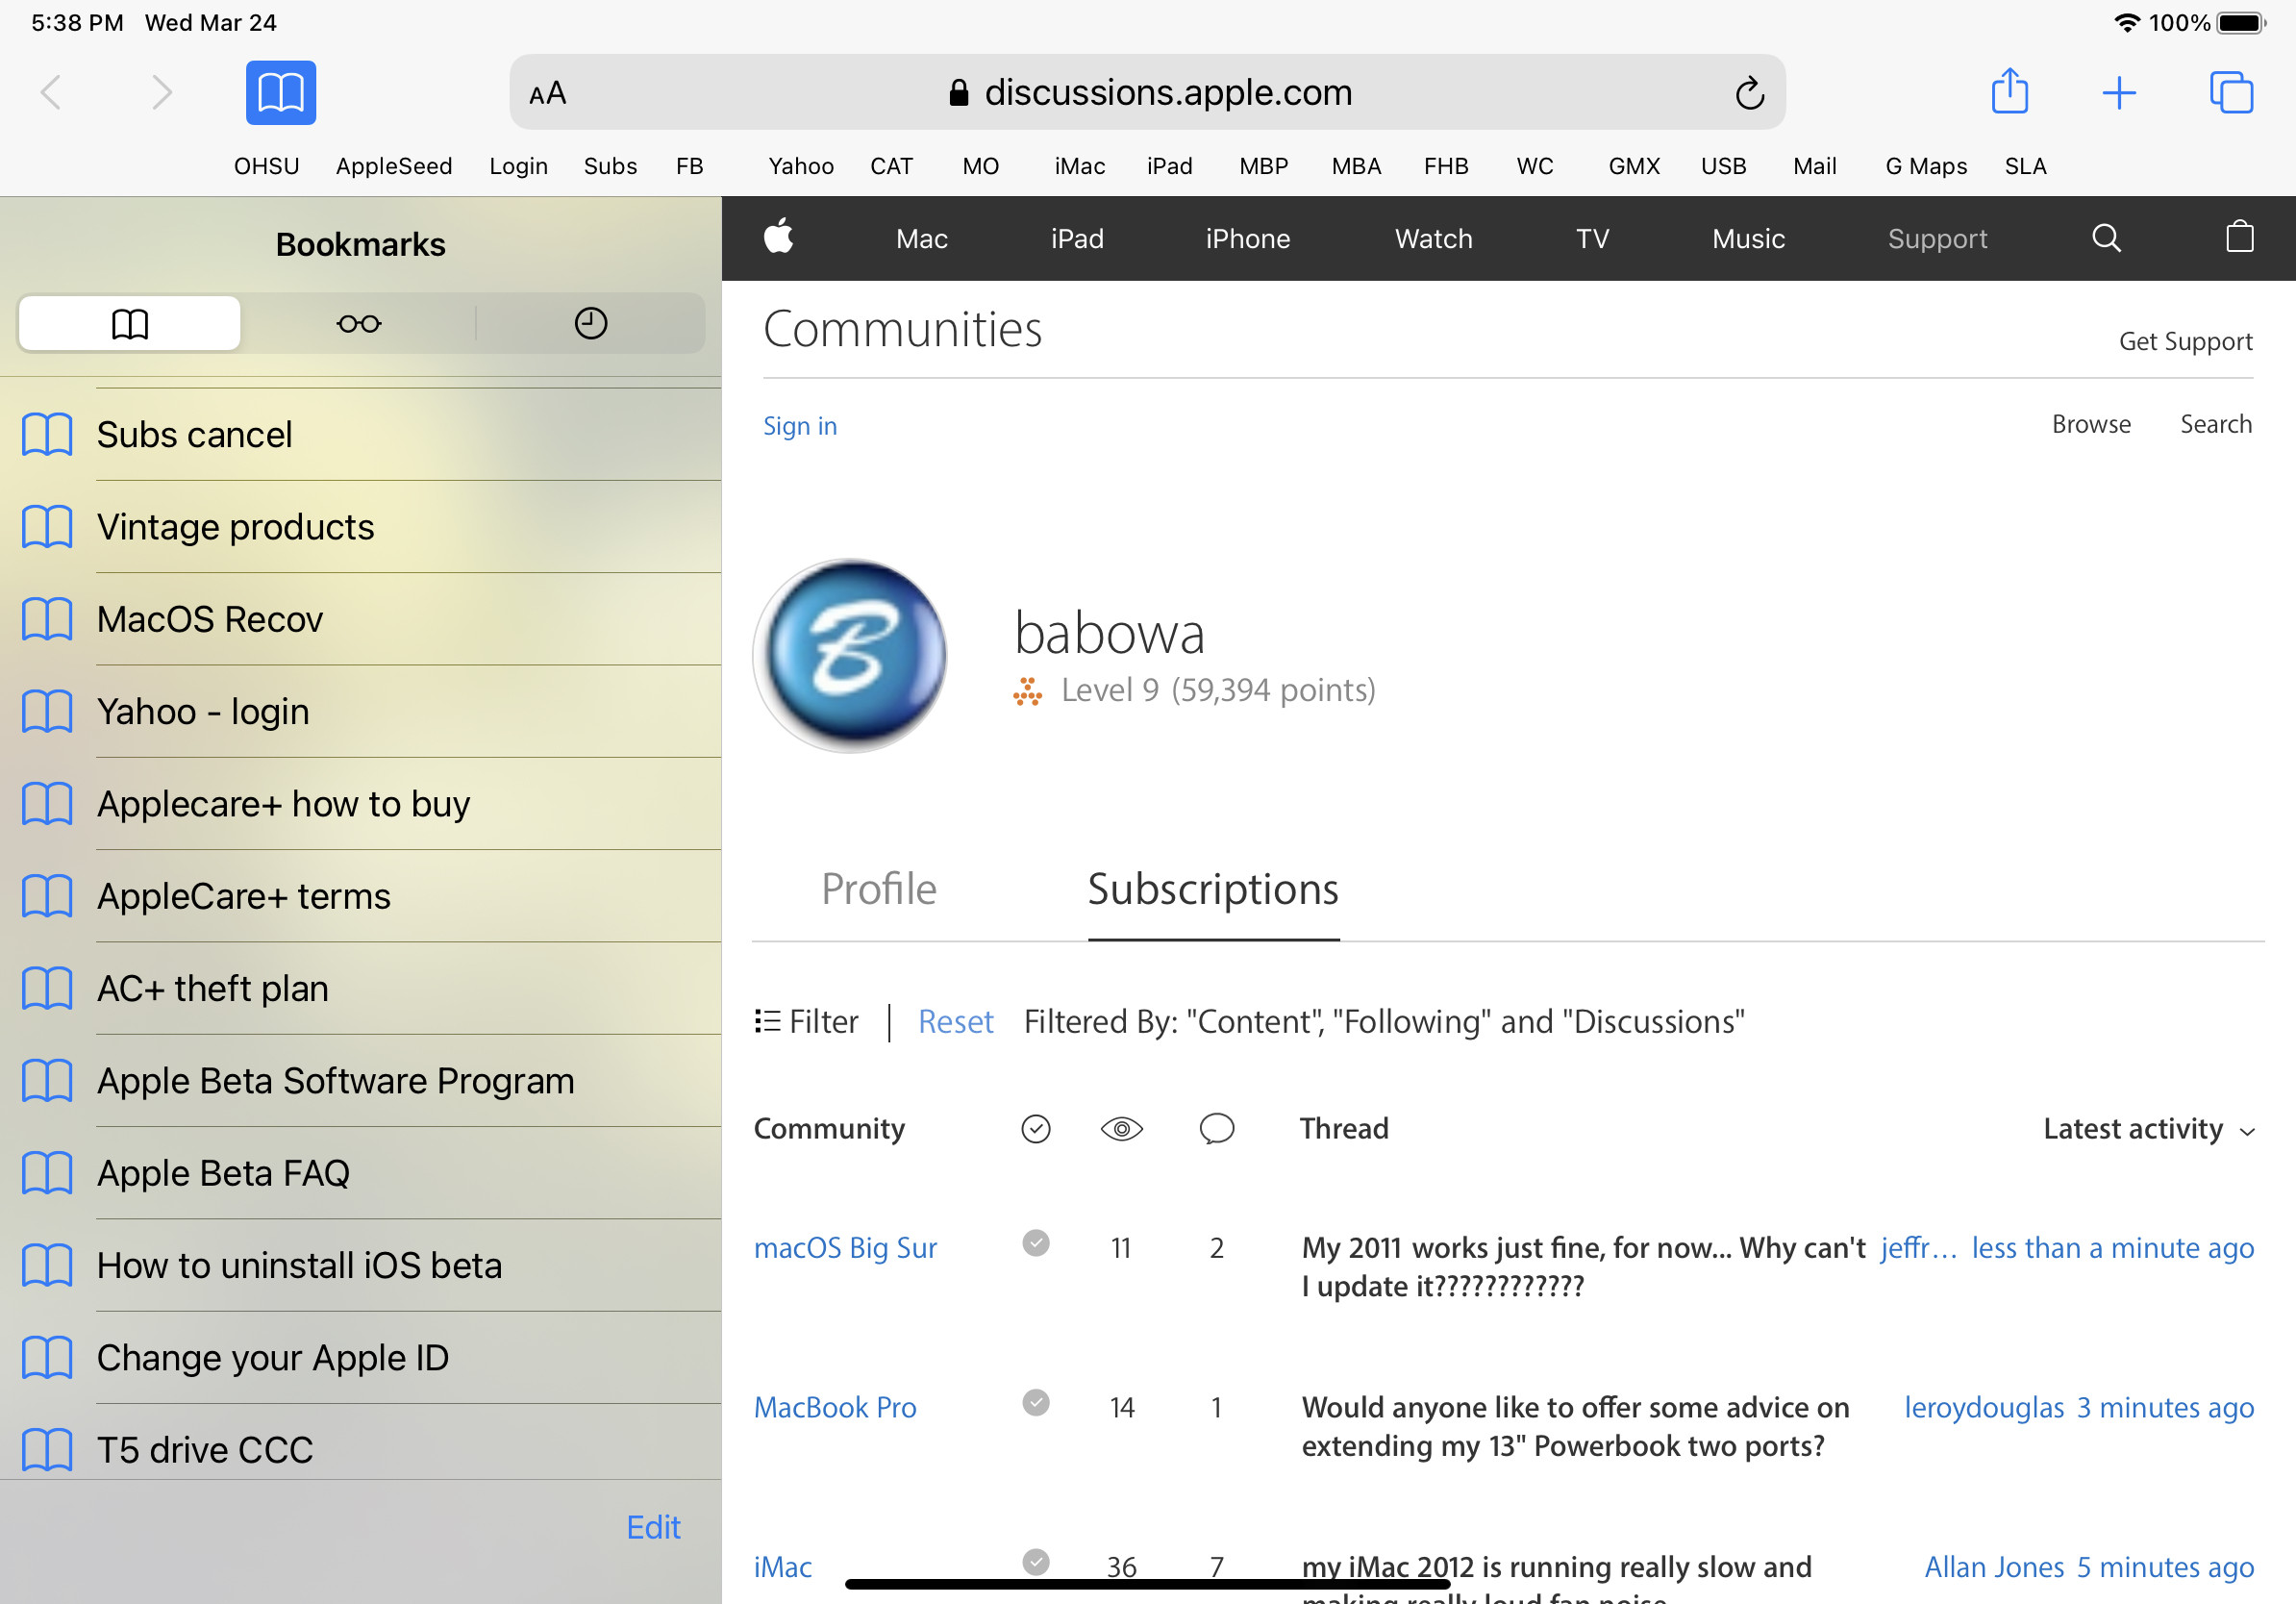Reload the page with refresh icon

click(x=1748, y=93)
